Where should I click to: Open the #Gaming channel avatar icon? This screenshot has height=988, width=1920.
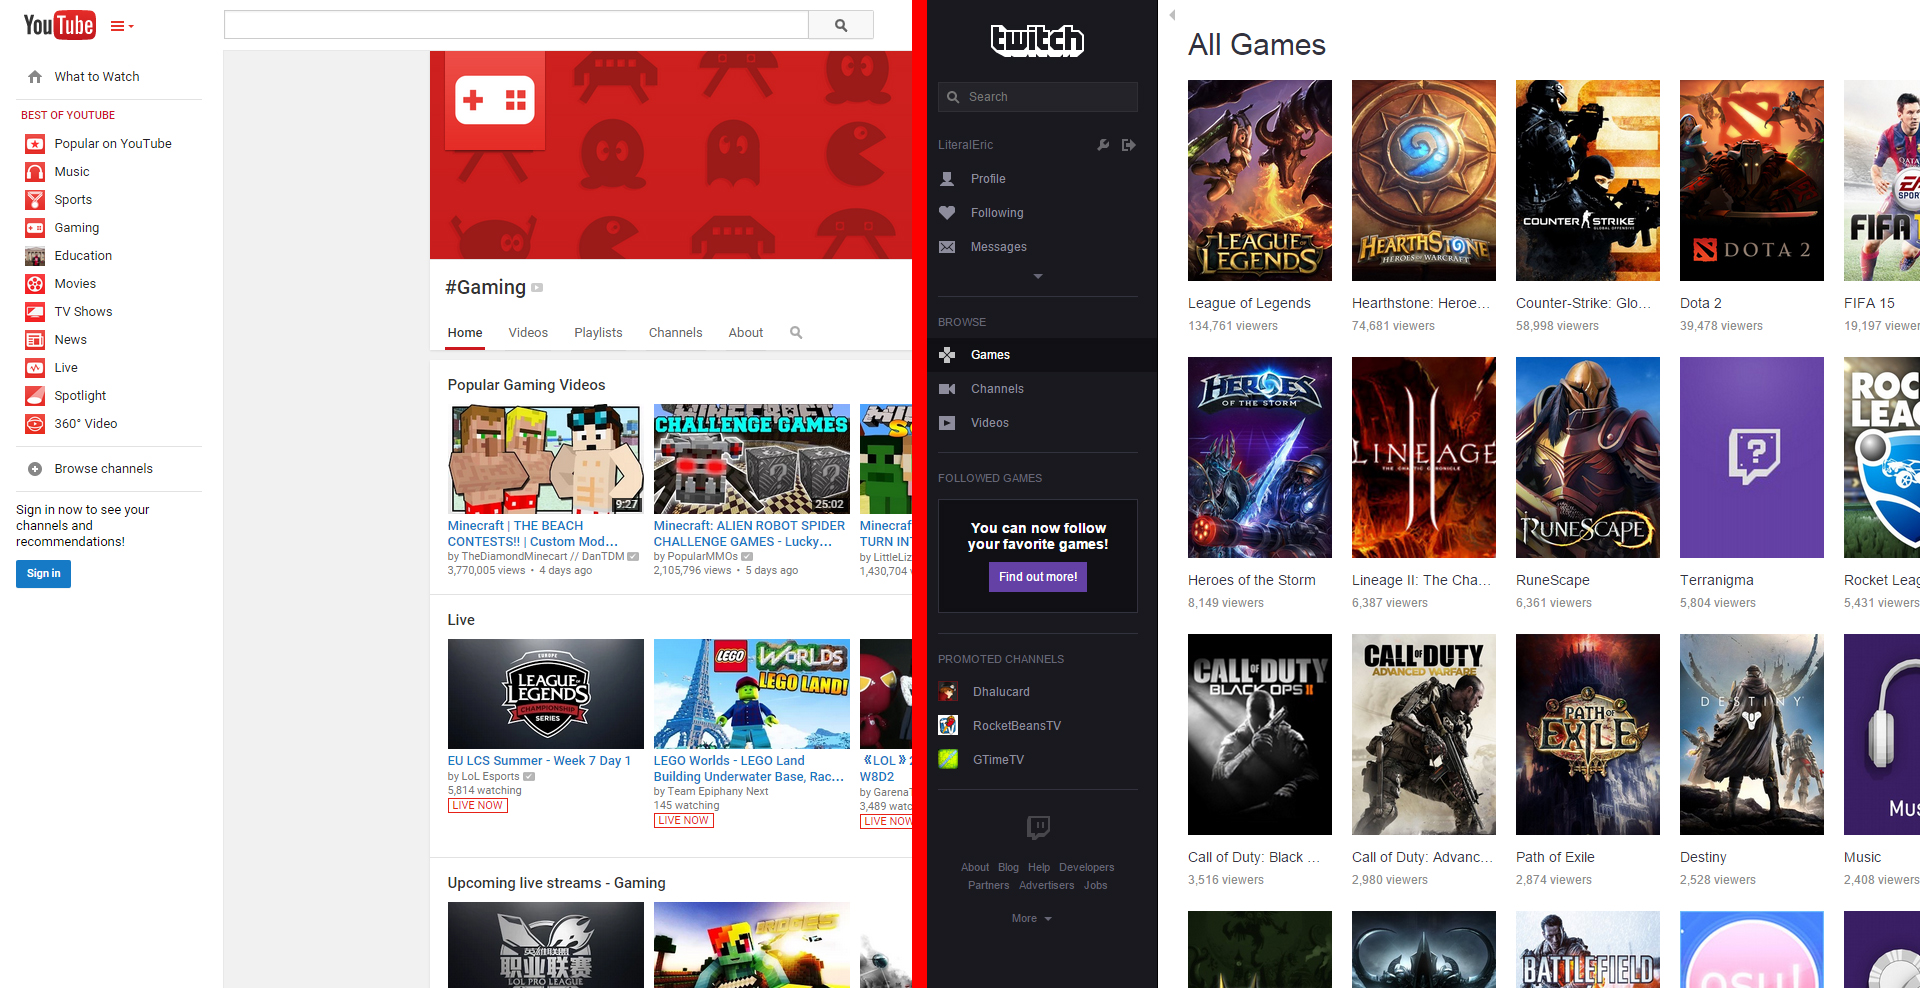pyautogui.click(x=494, y=100)
